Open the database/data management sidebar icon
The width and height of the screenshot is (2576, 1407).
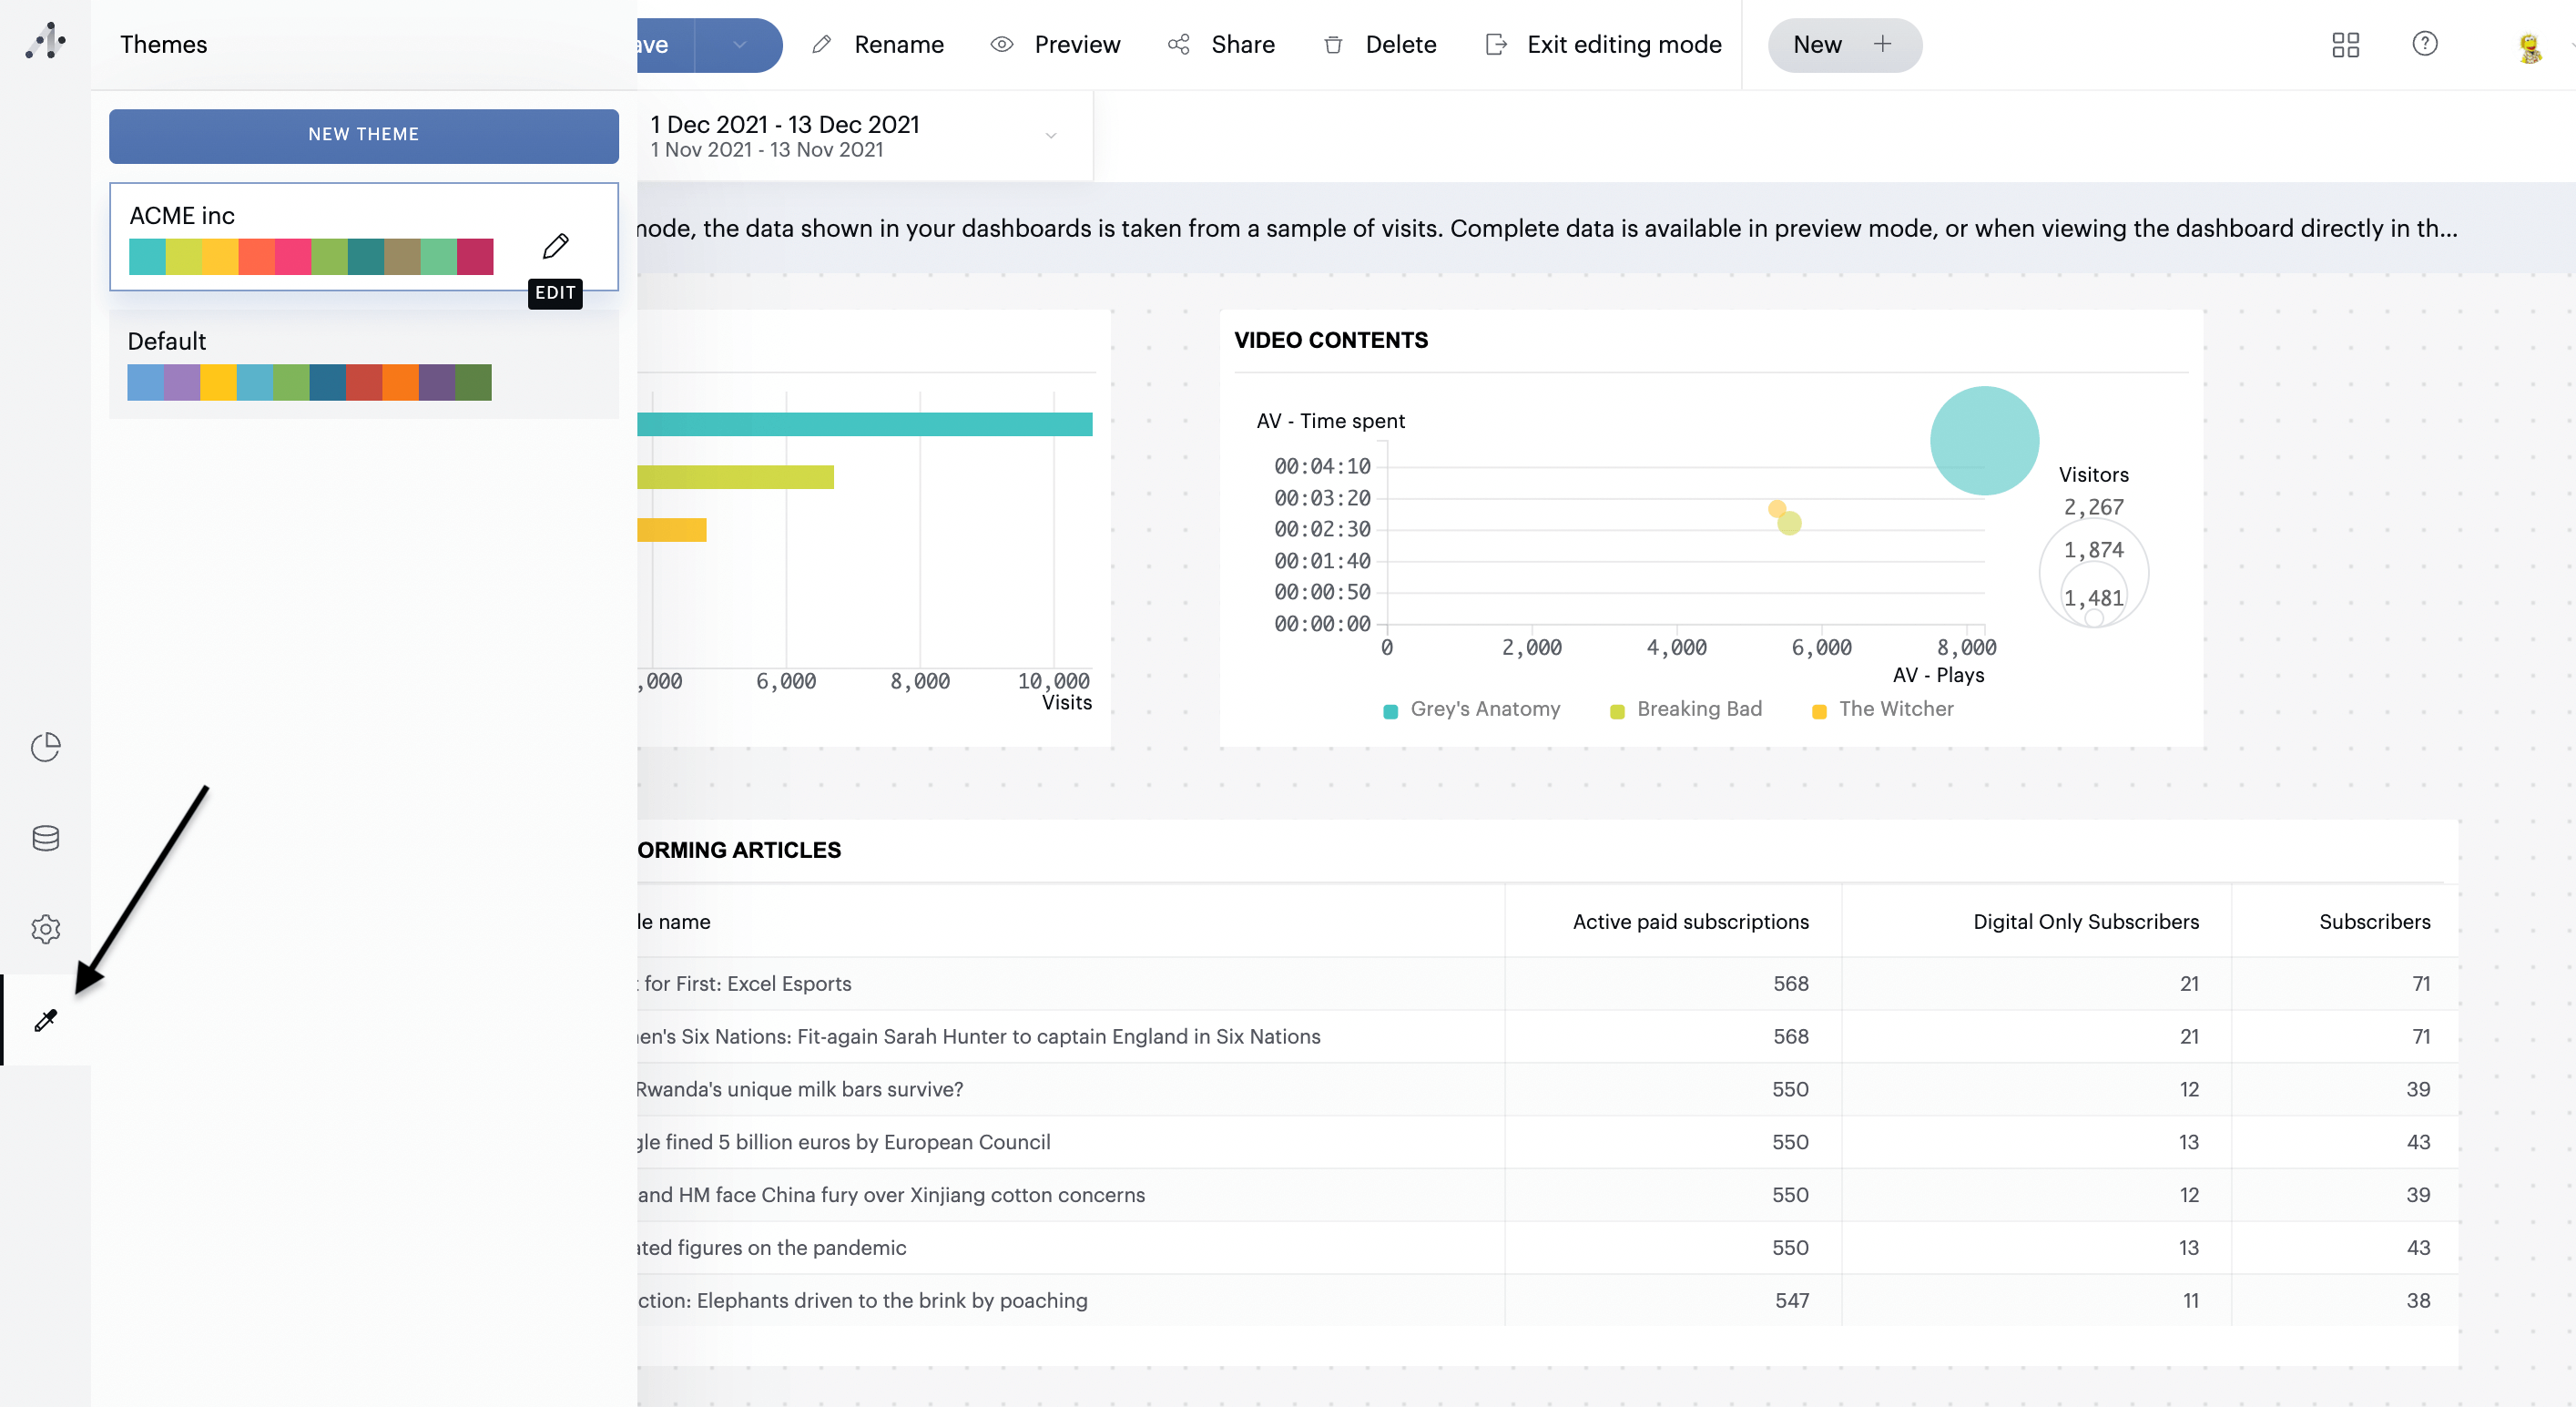[45, 838]
